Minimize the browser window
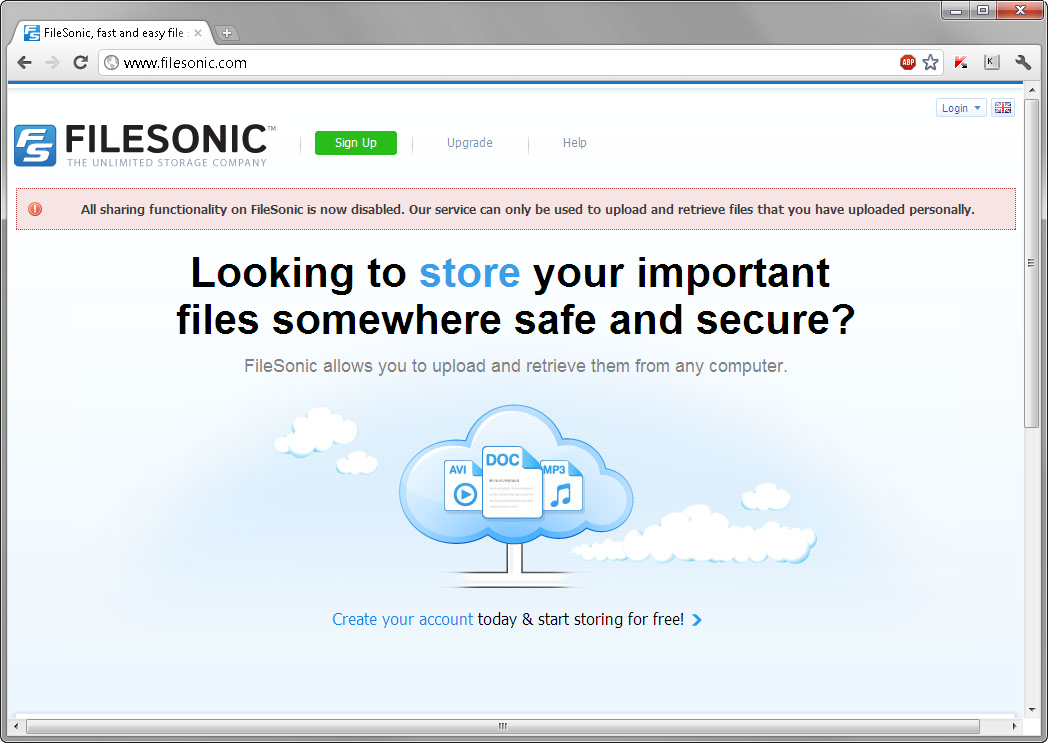Viewport: 1048px width, 743px height. click(x=956, y=11)
